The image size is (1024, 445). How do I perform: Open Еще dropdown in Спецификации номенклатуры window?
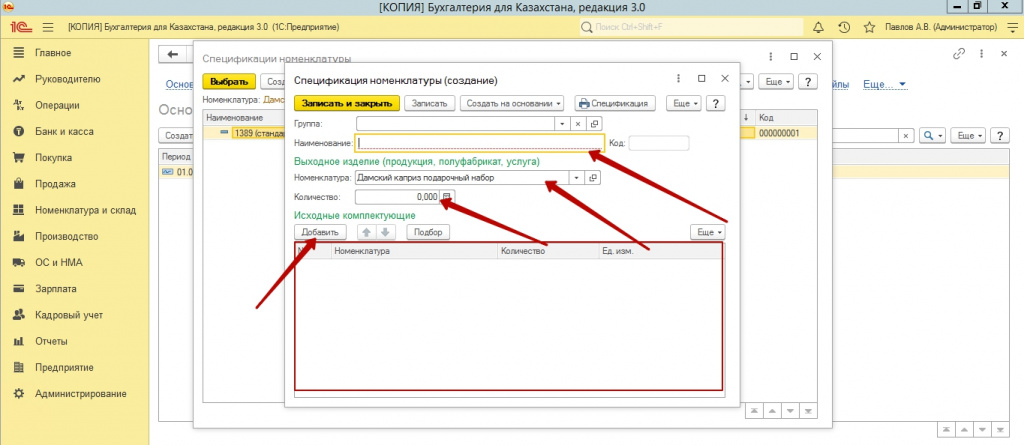777,82
